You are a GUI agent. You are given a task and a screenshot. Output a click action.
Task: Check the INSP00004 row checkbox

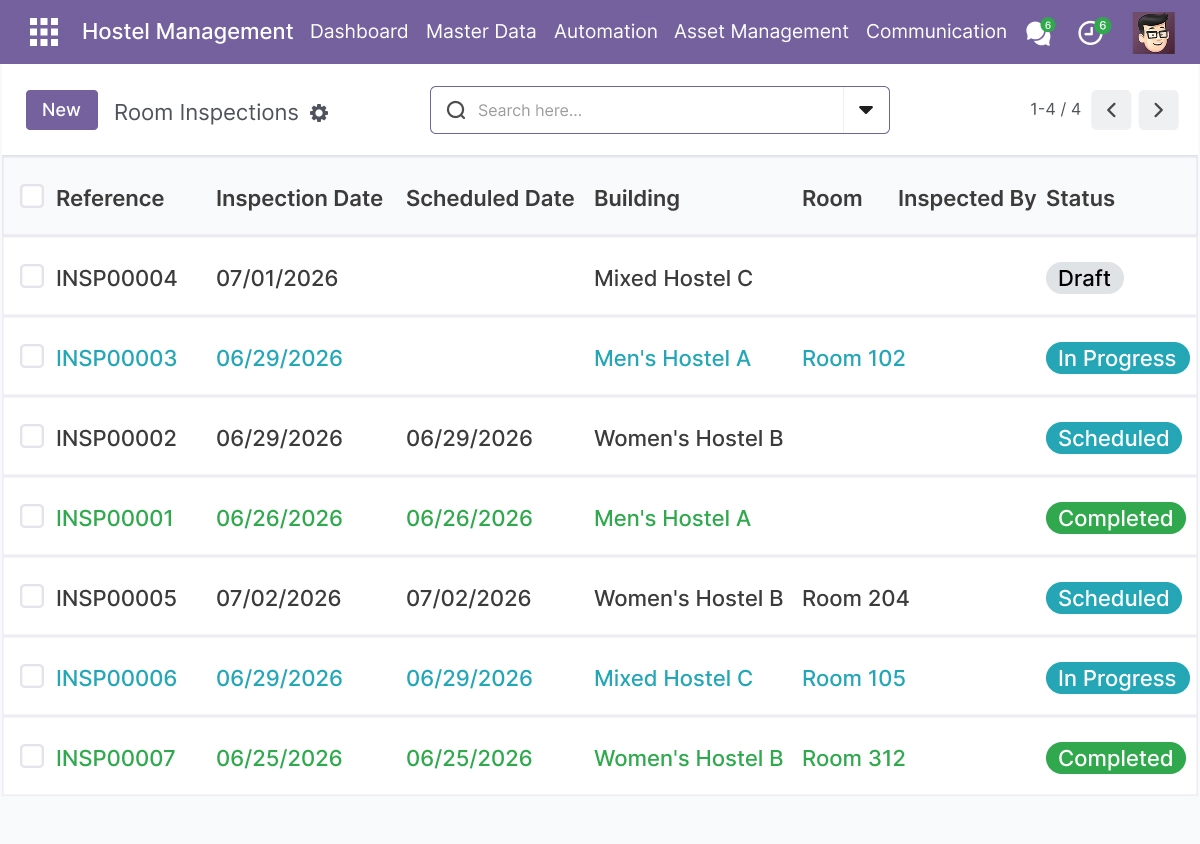(x=32, y=276)
